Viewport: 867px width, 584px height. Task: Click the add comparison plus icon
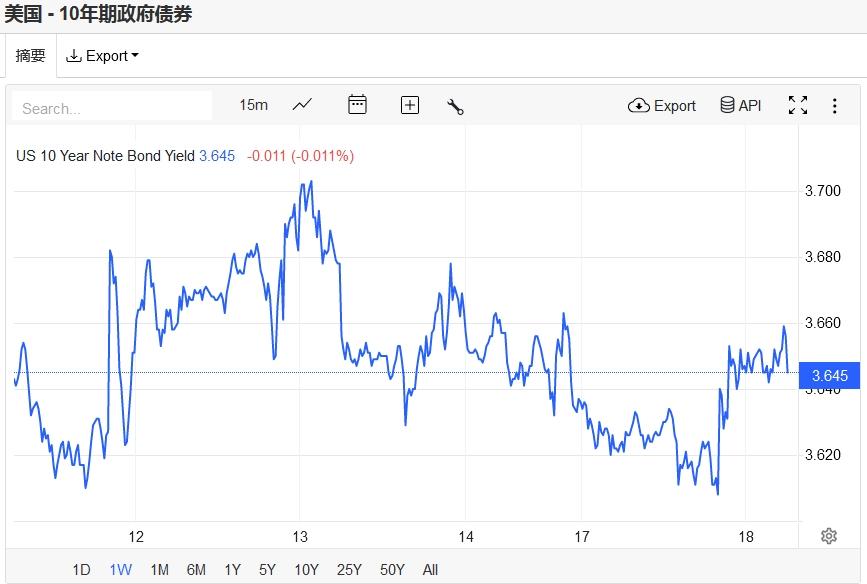(409, 105)
